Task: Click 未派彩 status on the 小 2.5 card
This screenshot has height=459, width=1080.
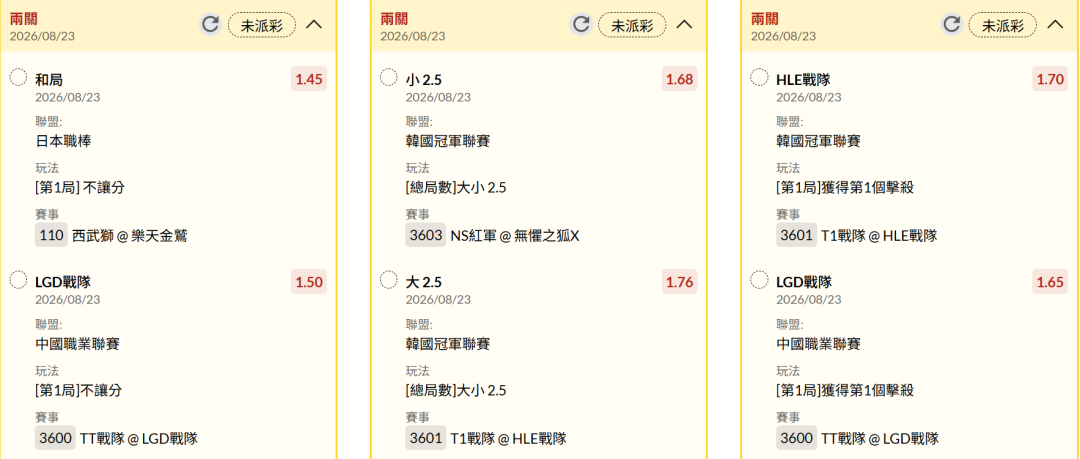Action: pyautogui.click(x=632, y=26)
